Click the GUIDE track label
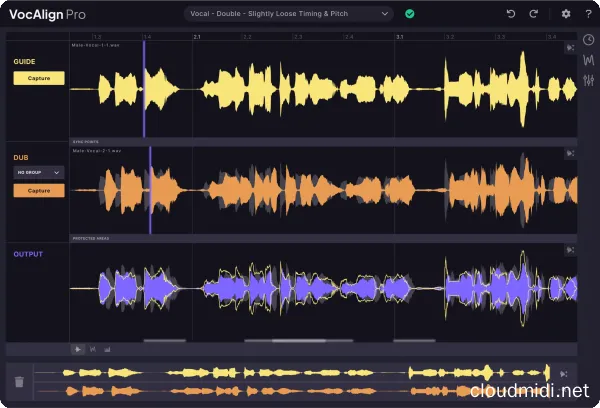The image size is (600, 408). click(24, 62)
